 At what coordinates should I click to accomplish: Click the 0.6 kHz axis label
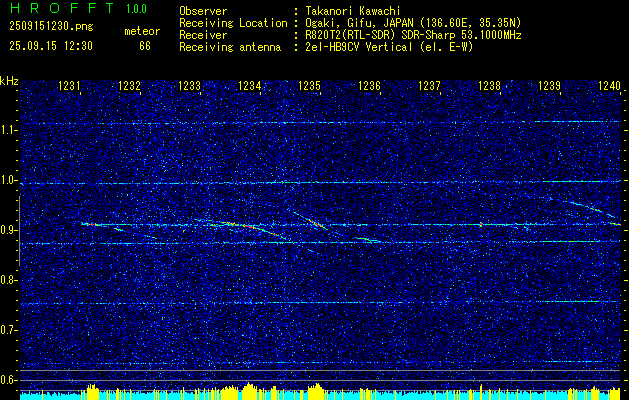tap(8, 380)
